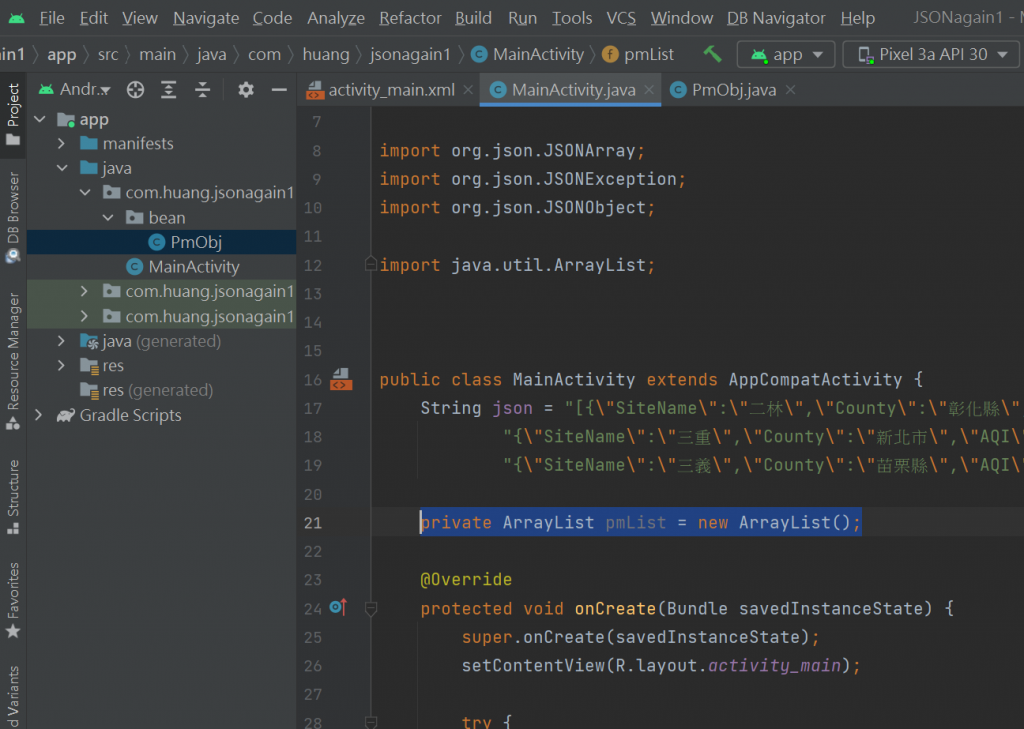Image resolution: width=1024 pixels, height=729 pixels.
Task: Toggle the Favorites tool window
Action: [13, 600]
